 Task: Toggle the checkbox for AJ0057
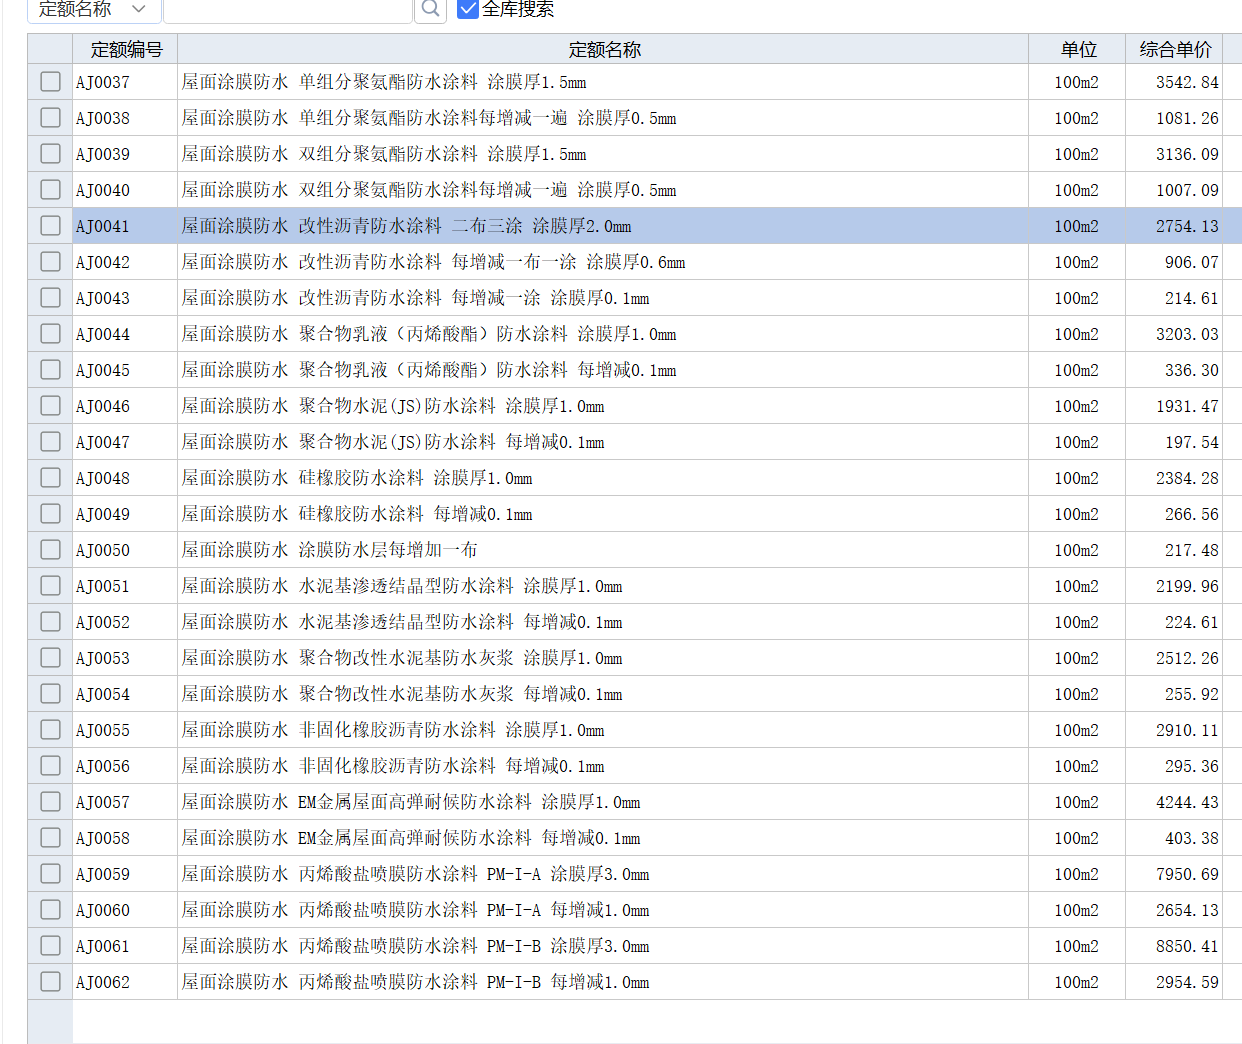click(50, 802)
